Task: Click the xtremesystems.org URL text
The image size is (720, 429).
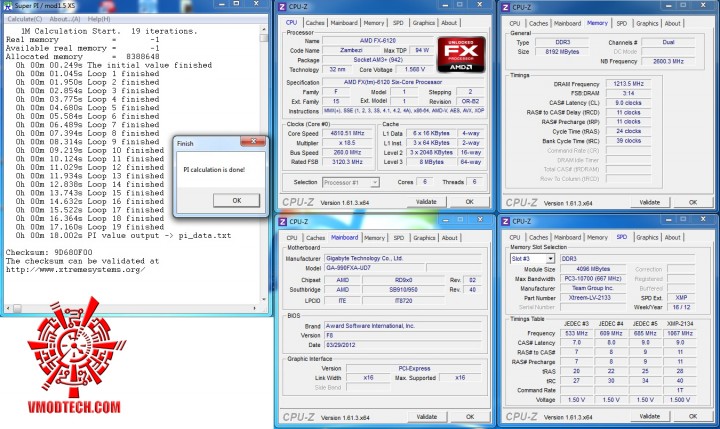Action: [75, 270]
